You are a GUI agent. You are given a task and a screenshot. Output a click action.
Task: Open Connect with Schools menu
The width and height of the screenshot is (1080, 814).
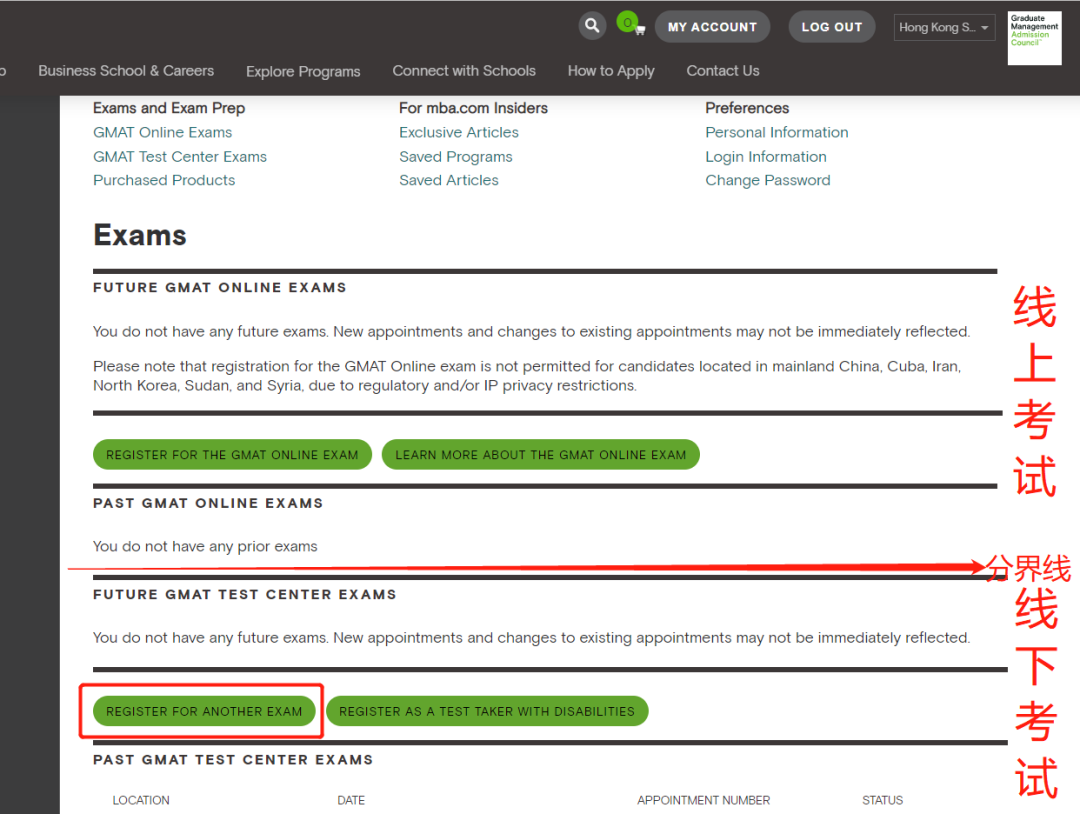pos(464,71)
